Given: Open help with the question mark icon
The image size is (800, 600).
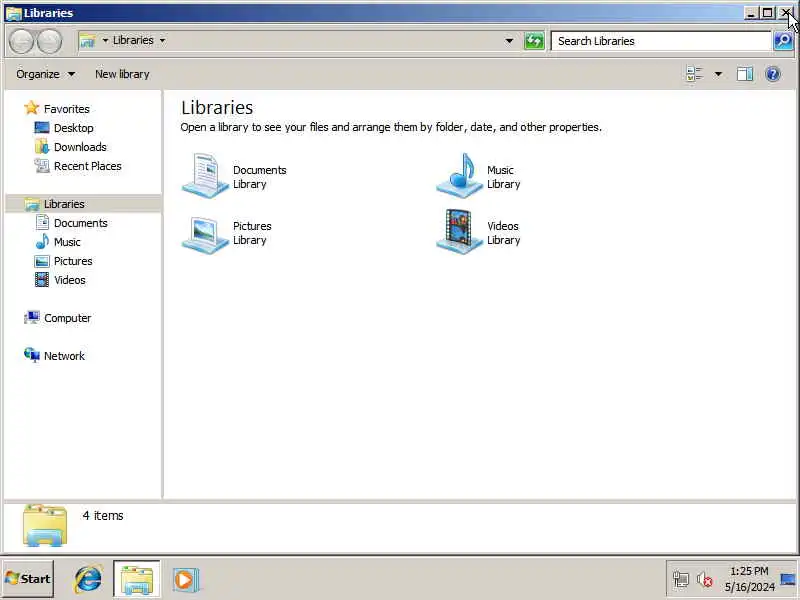Looking at the screenshot, I should tap(773, 74).
